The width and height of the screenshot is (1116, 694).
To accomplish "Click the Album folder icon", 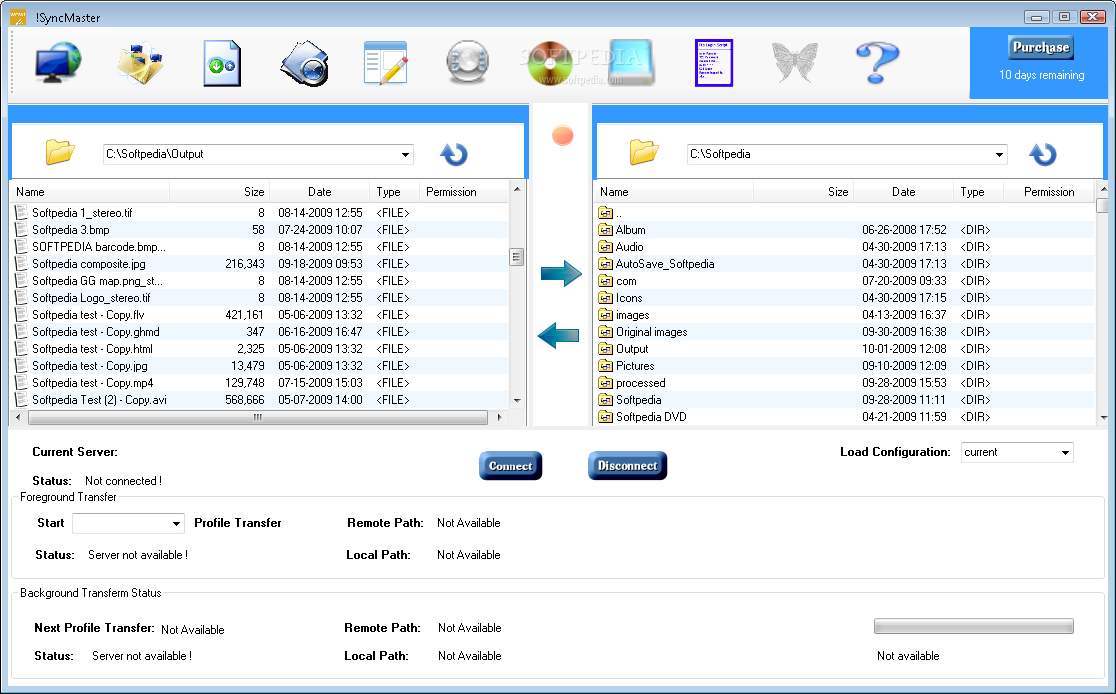I will [606, 230].
